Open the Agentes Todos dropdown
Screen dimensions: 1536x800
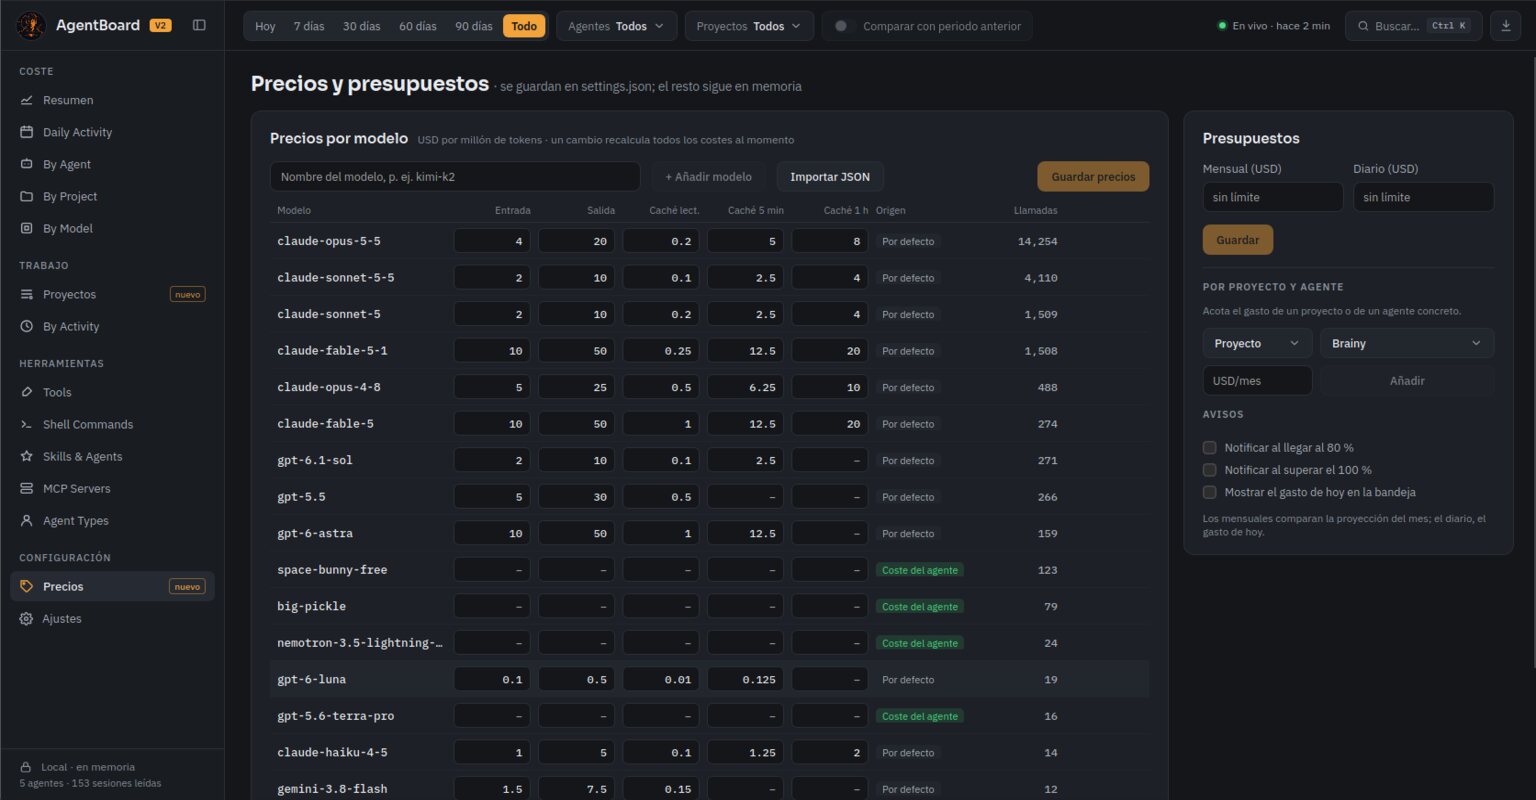click(616, 26)
